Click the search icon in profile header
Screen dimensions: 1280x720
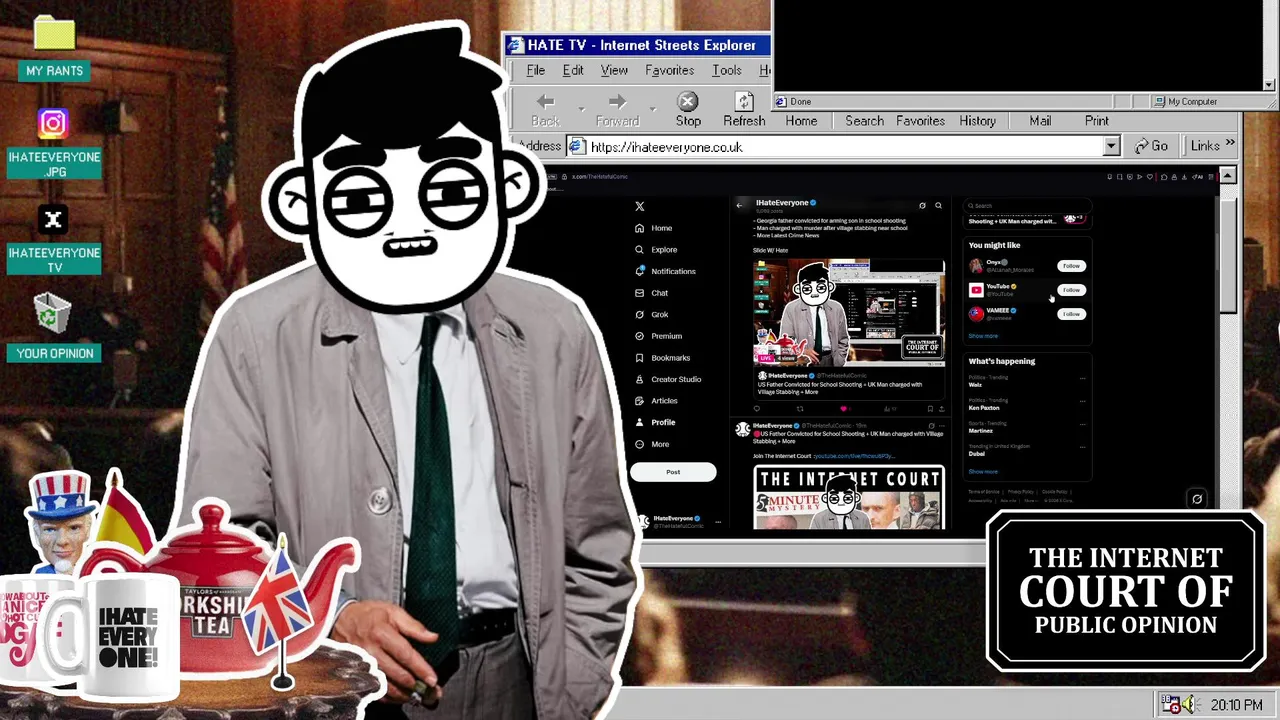coord(938,205)
